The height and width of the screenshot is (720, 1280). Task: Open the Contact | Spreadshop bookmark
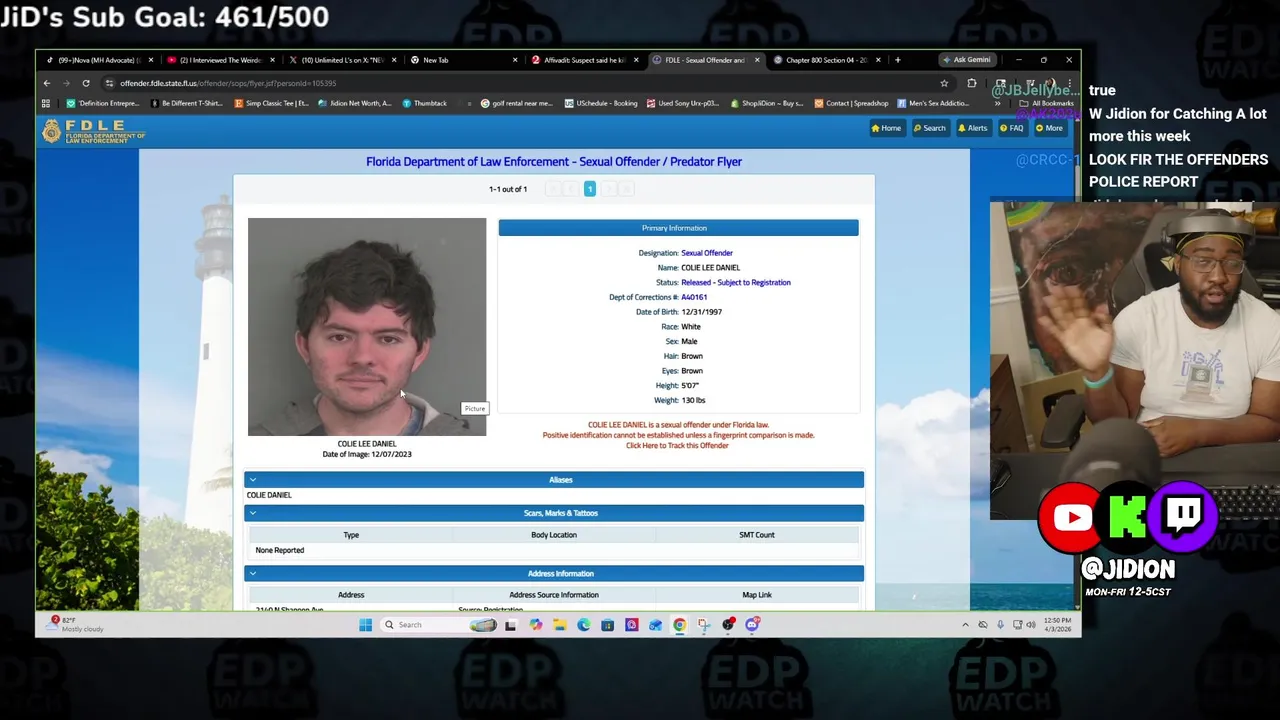tap(851, 103)
